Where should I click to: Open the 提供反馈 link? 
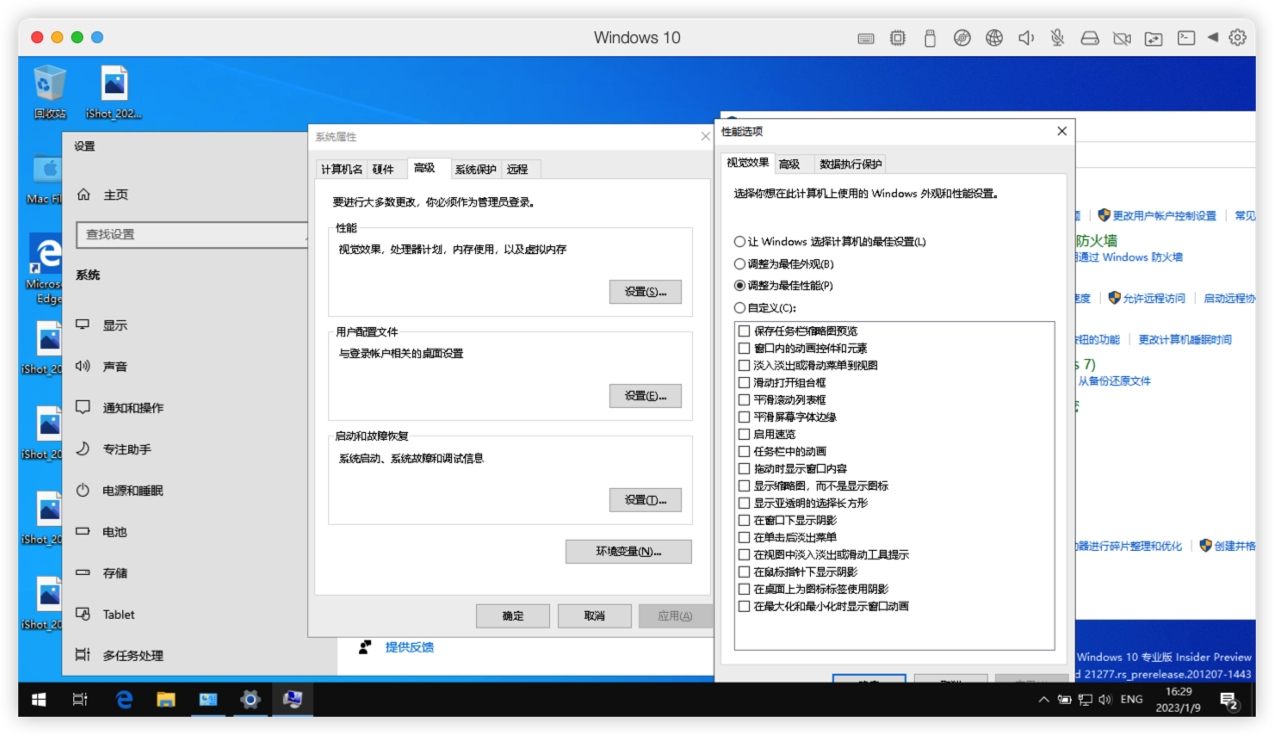coord(409,647)
